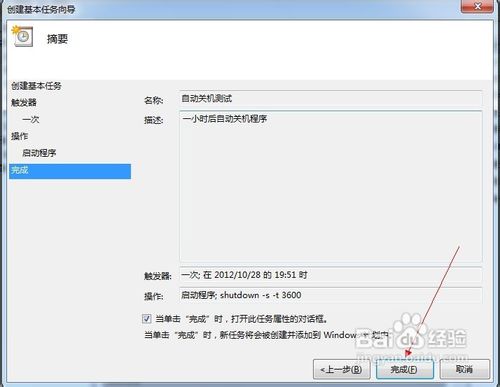Viewport: 500px width, 387px height.
Task: Click the 创建基本任务向导 window title text
Action: (x=41, y=9)
